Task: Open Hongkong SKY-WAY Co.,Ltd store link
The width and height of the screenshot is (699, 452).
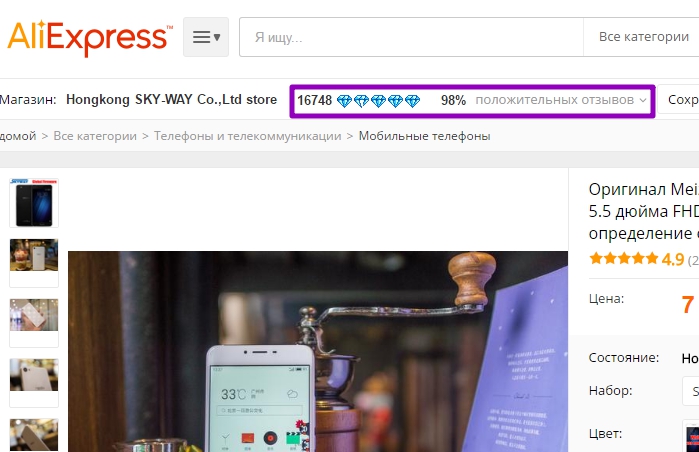Action: 171,99
